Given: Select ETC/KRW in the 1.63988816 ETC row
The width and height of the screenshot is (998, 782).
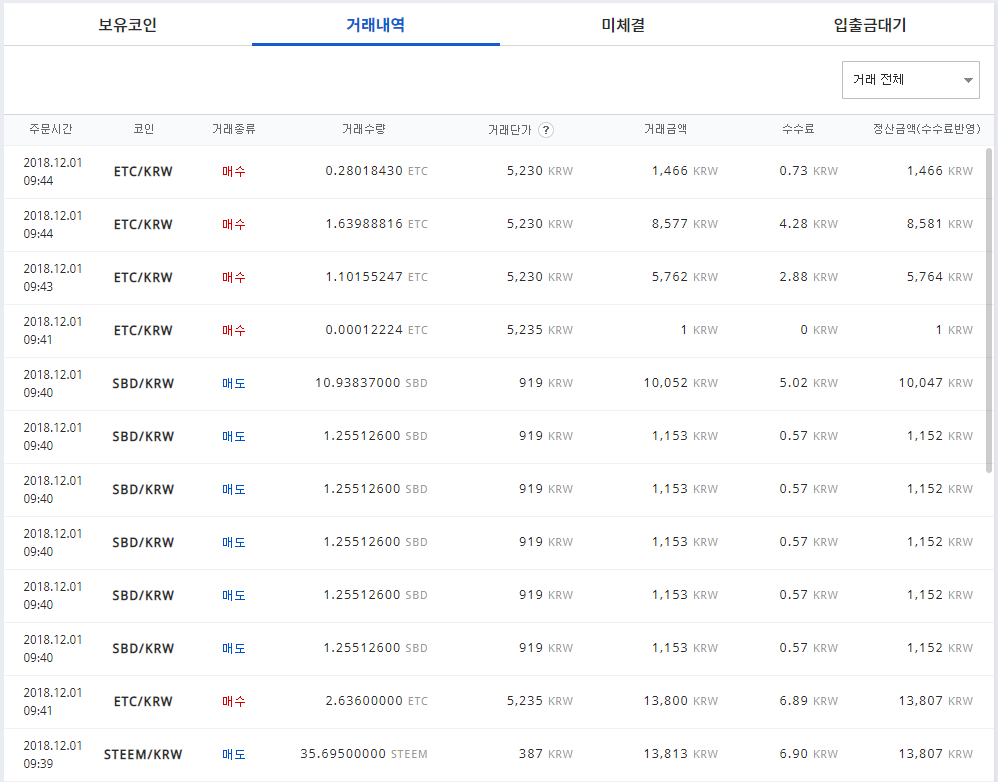Looking at the screenshot, I should click(x=143, y=225).
